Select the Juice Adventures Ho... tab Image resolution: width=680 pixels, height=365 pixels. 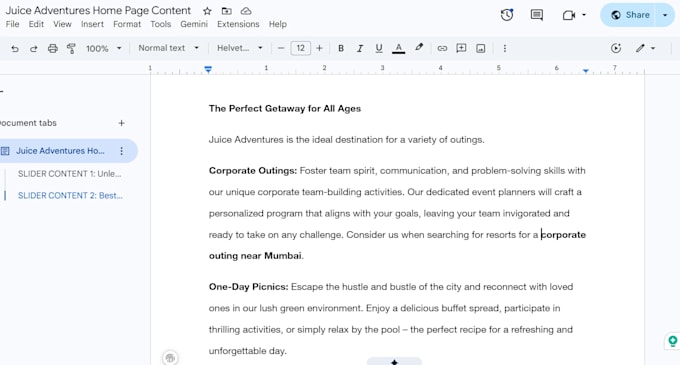(x=60, y=151)
